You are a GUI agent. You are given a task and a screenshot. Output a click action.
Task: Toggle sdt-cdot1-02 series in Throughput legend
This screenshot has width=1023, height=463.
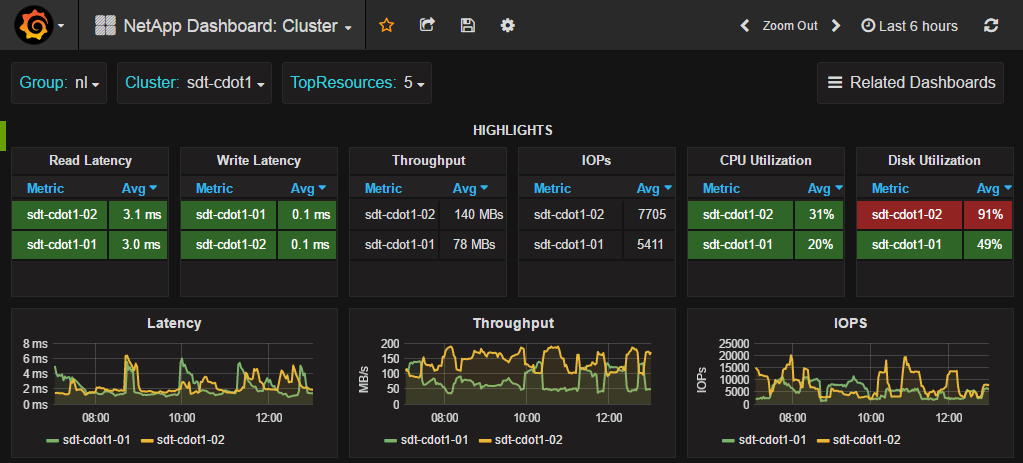click(527, 440)
